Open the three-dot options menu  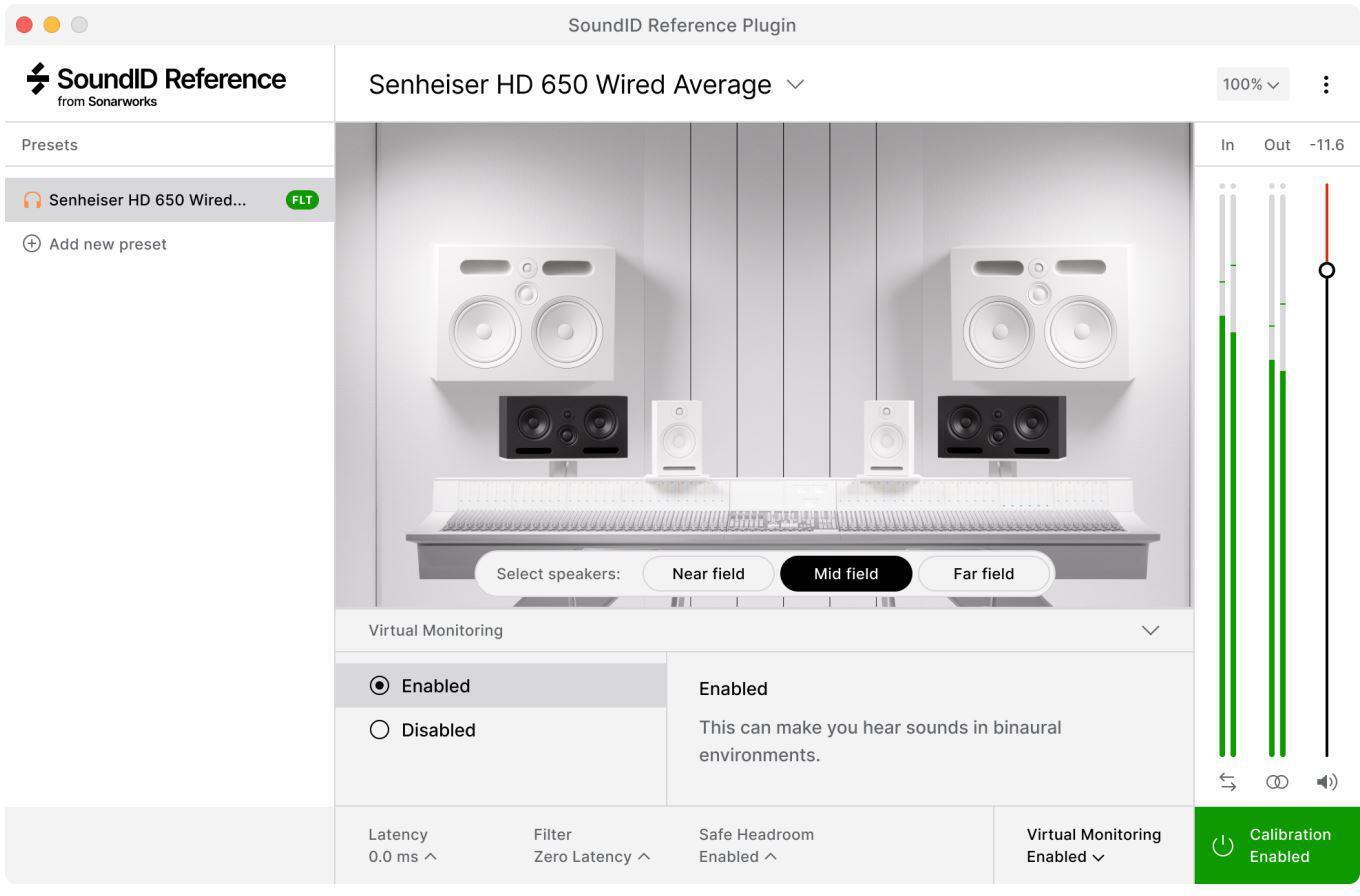click(x=1327, y=84)
